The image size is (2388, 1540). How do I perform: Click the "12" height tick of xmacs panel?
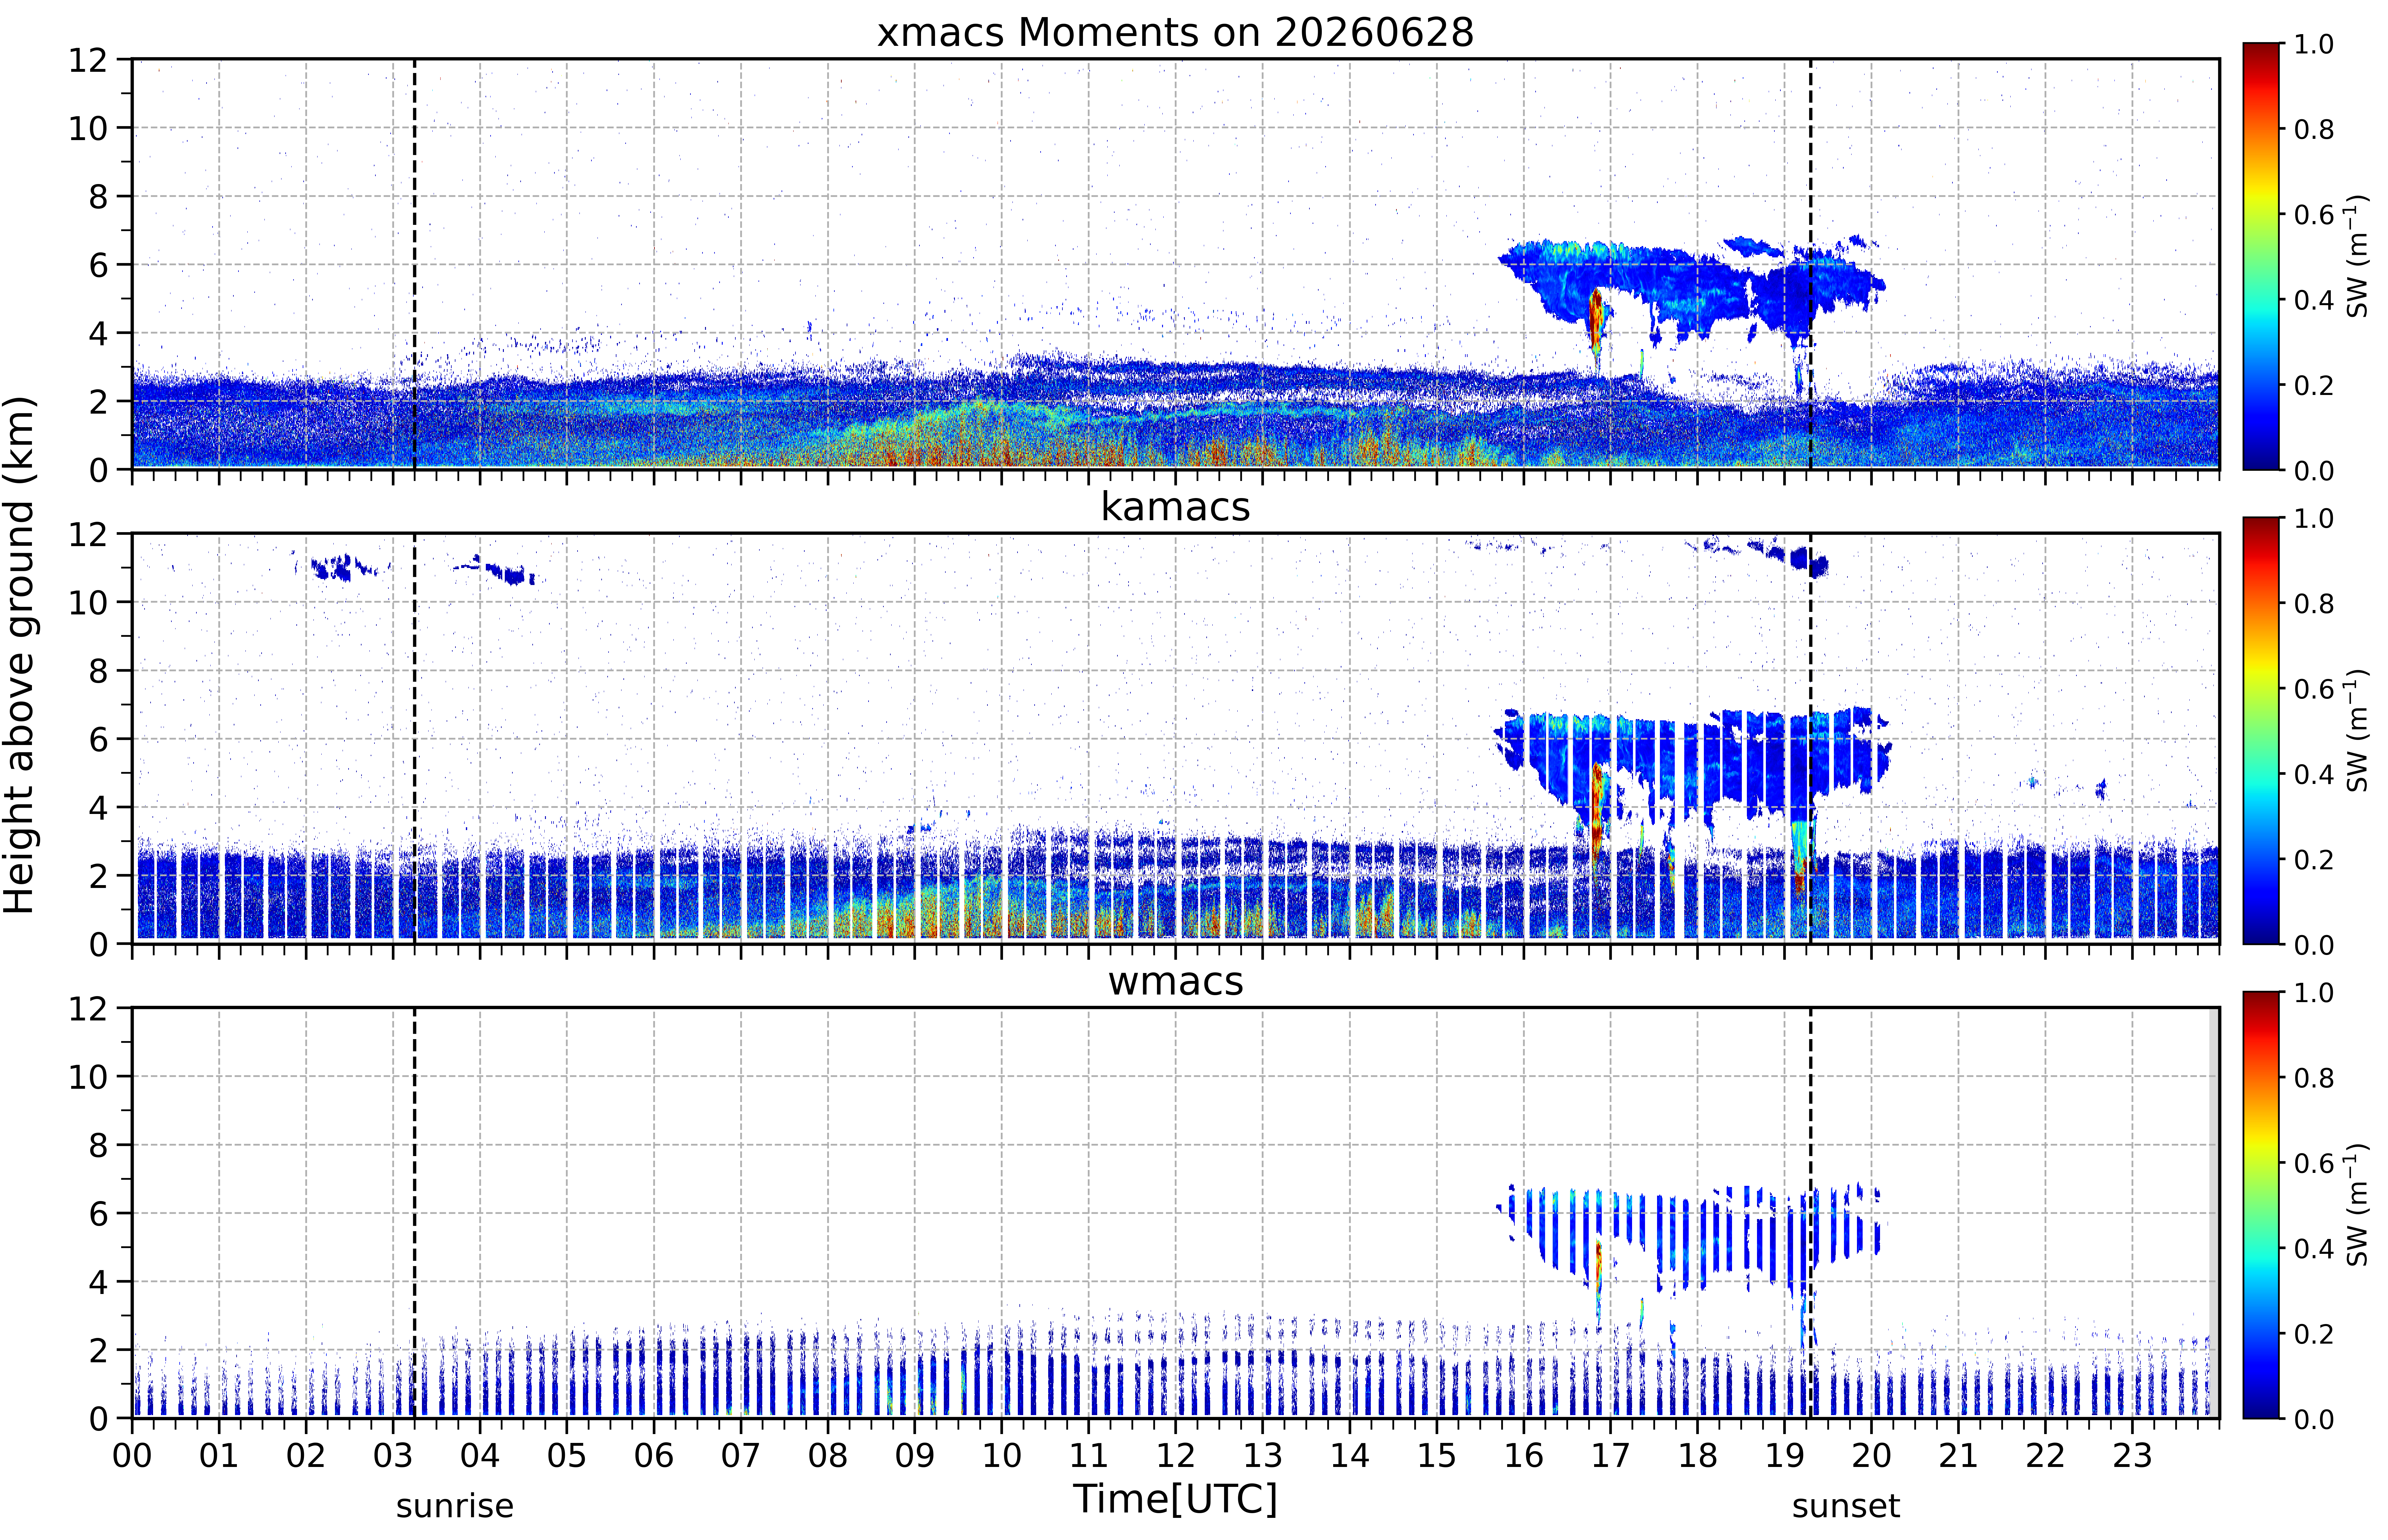pos(88,60)
